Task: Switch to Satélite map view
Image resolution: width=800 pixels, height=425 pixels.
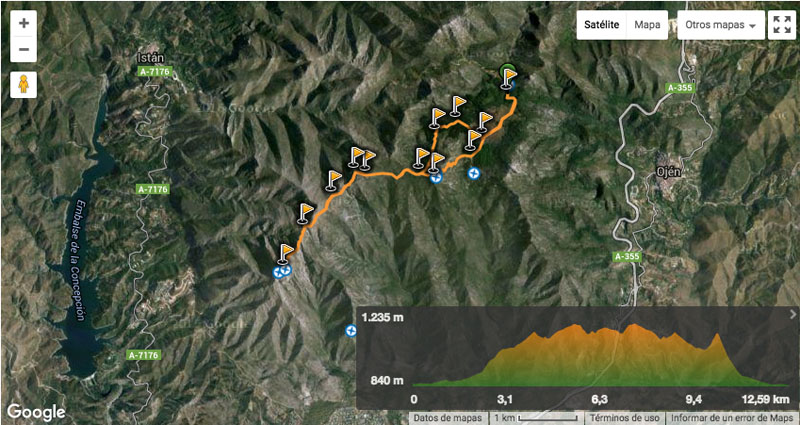Action: (x=602, y=24)
